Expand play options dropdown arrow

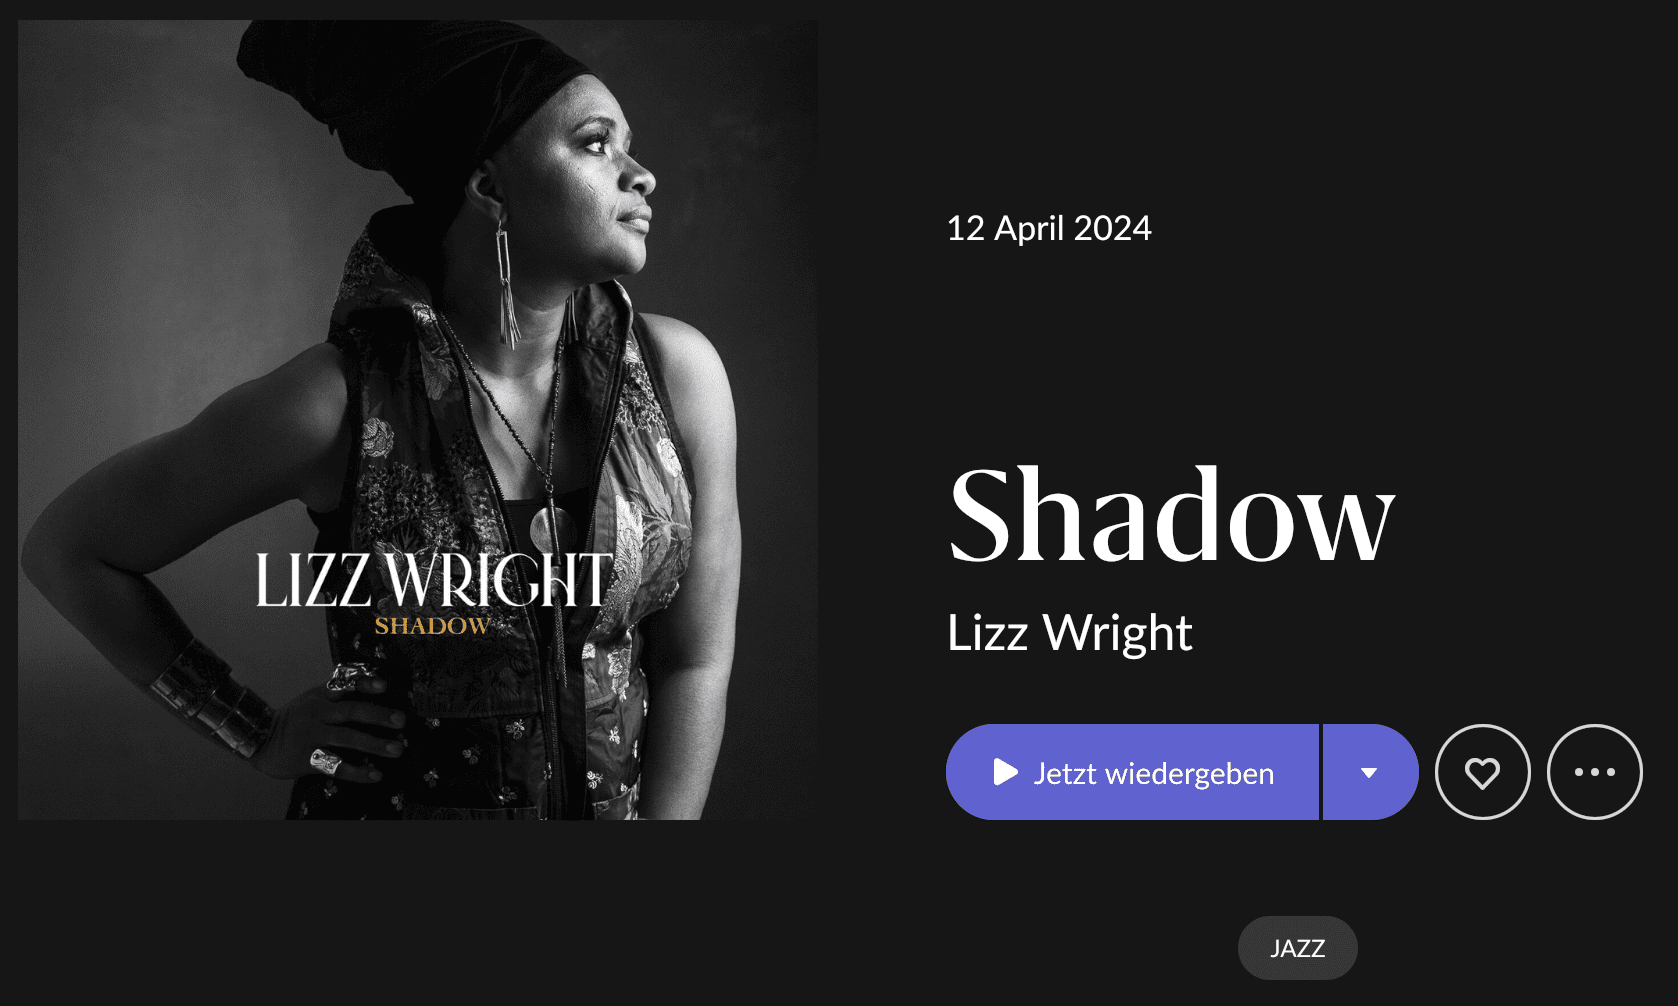[1370, 772]
